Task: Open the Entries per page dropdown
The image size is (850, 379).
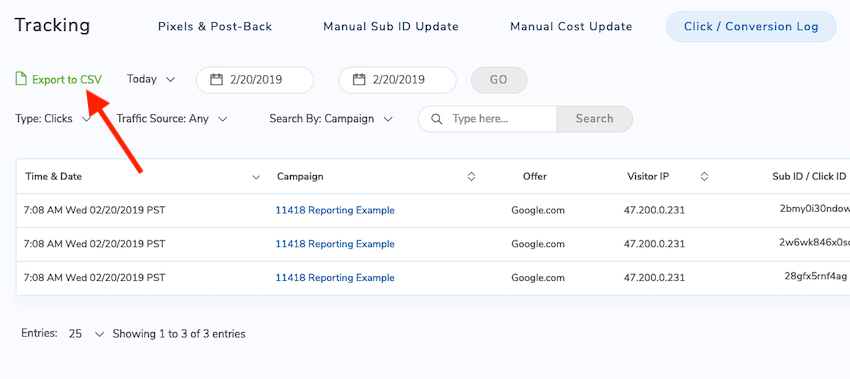Action: [86, 334]
